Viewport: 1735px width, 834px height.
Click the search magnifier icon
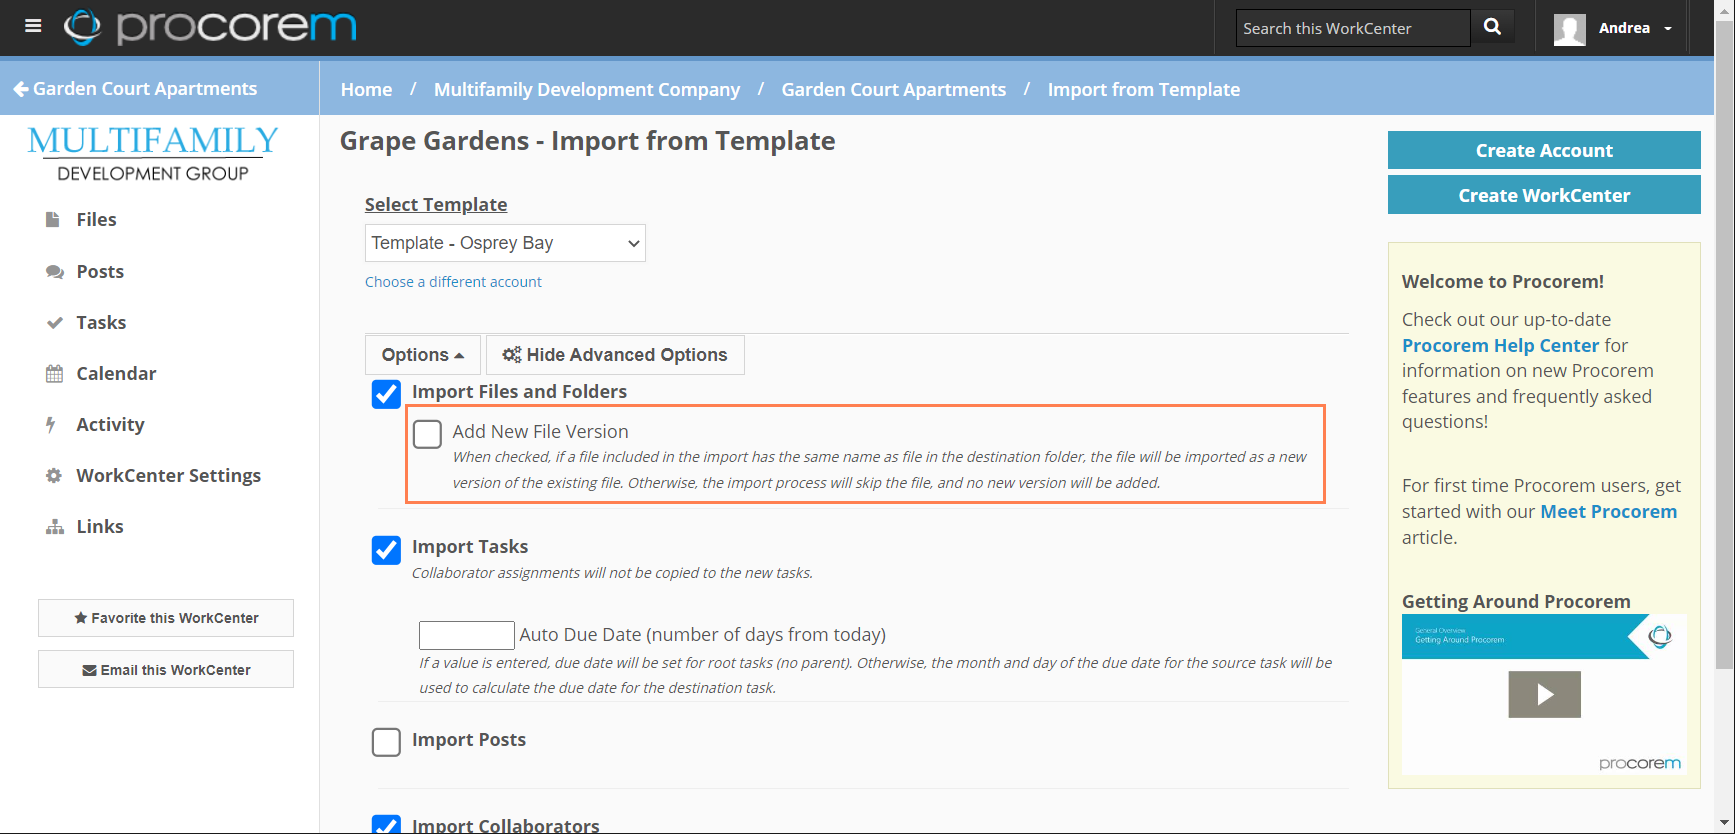coord(1492,27)
